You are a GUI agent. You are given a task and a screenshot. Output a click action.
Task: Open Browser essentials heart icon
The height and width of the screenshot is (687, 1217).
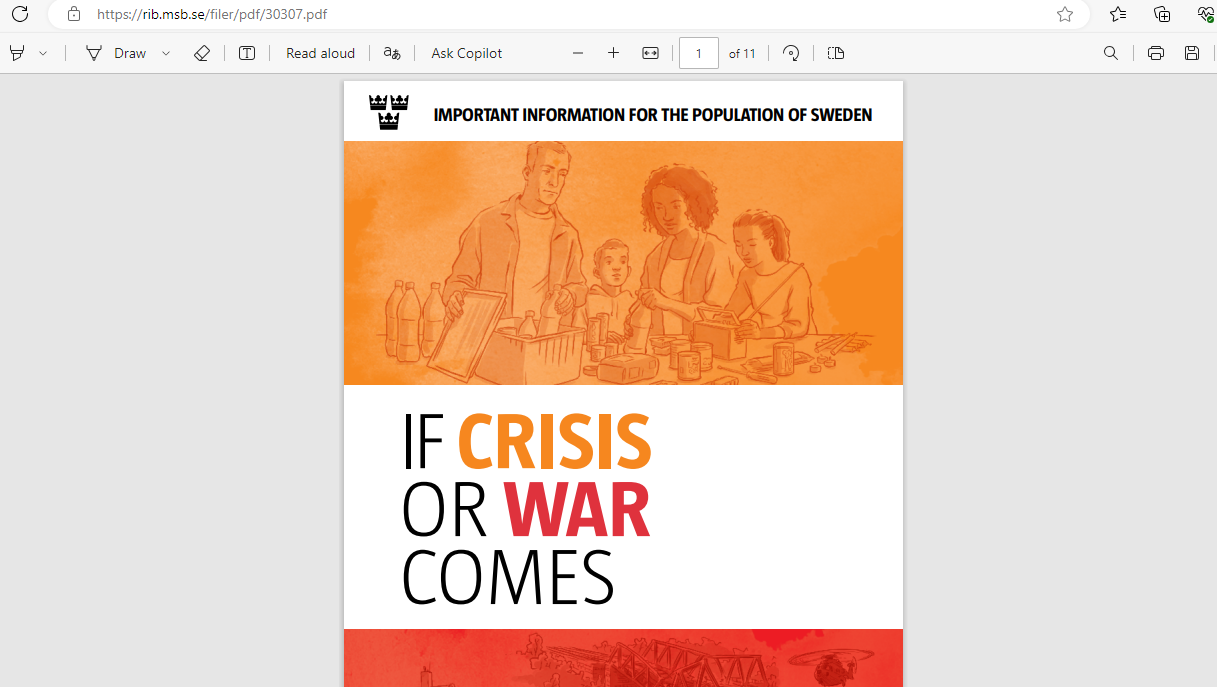coord(1205,14)
